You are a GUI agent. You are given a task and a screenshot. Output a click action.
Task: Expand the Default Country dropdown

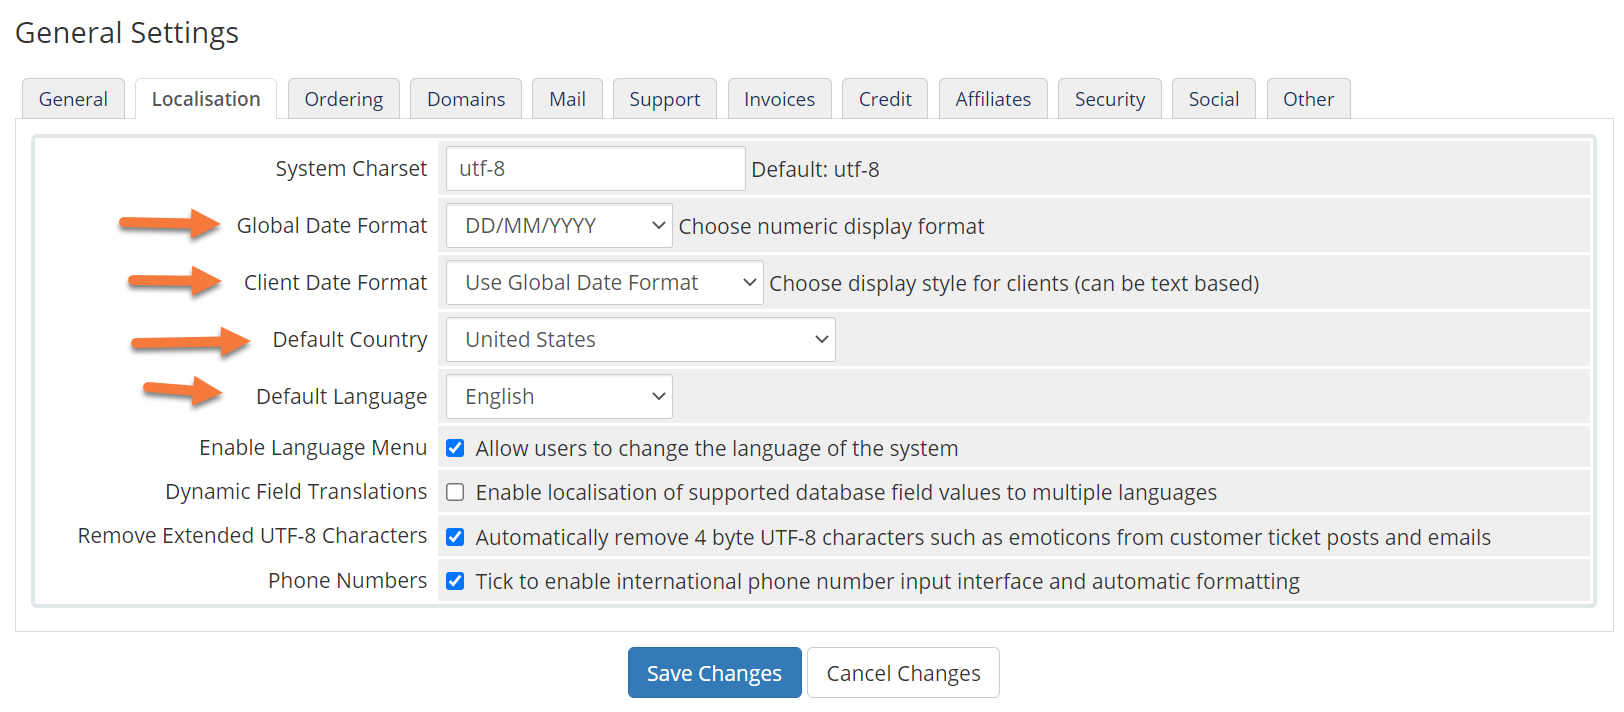tap(640, 340)
